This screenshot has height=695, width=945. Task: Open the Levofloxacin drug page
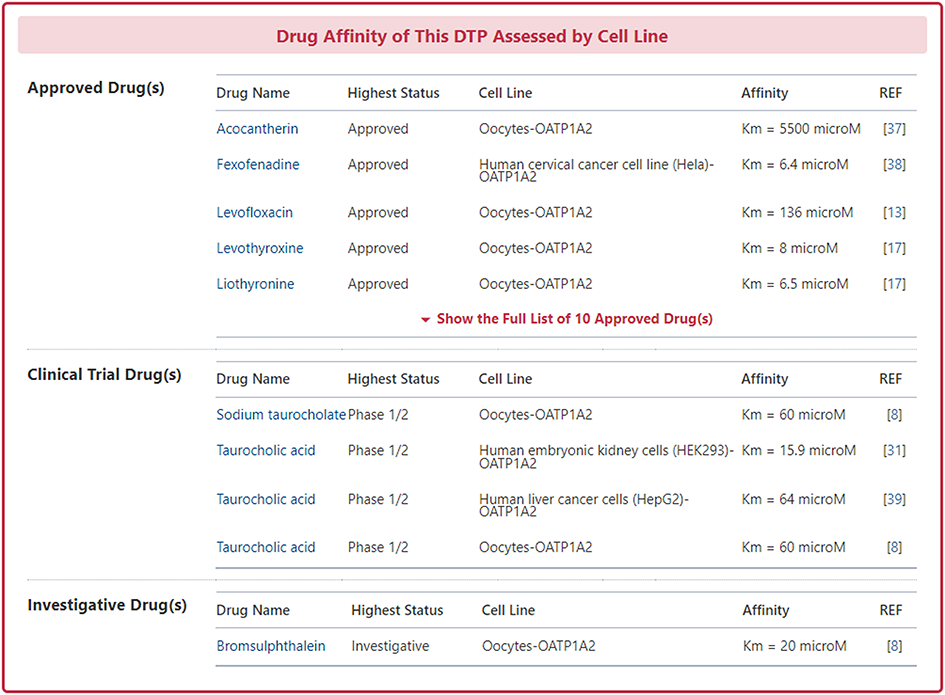tap(256, 213)
